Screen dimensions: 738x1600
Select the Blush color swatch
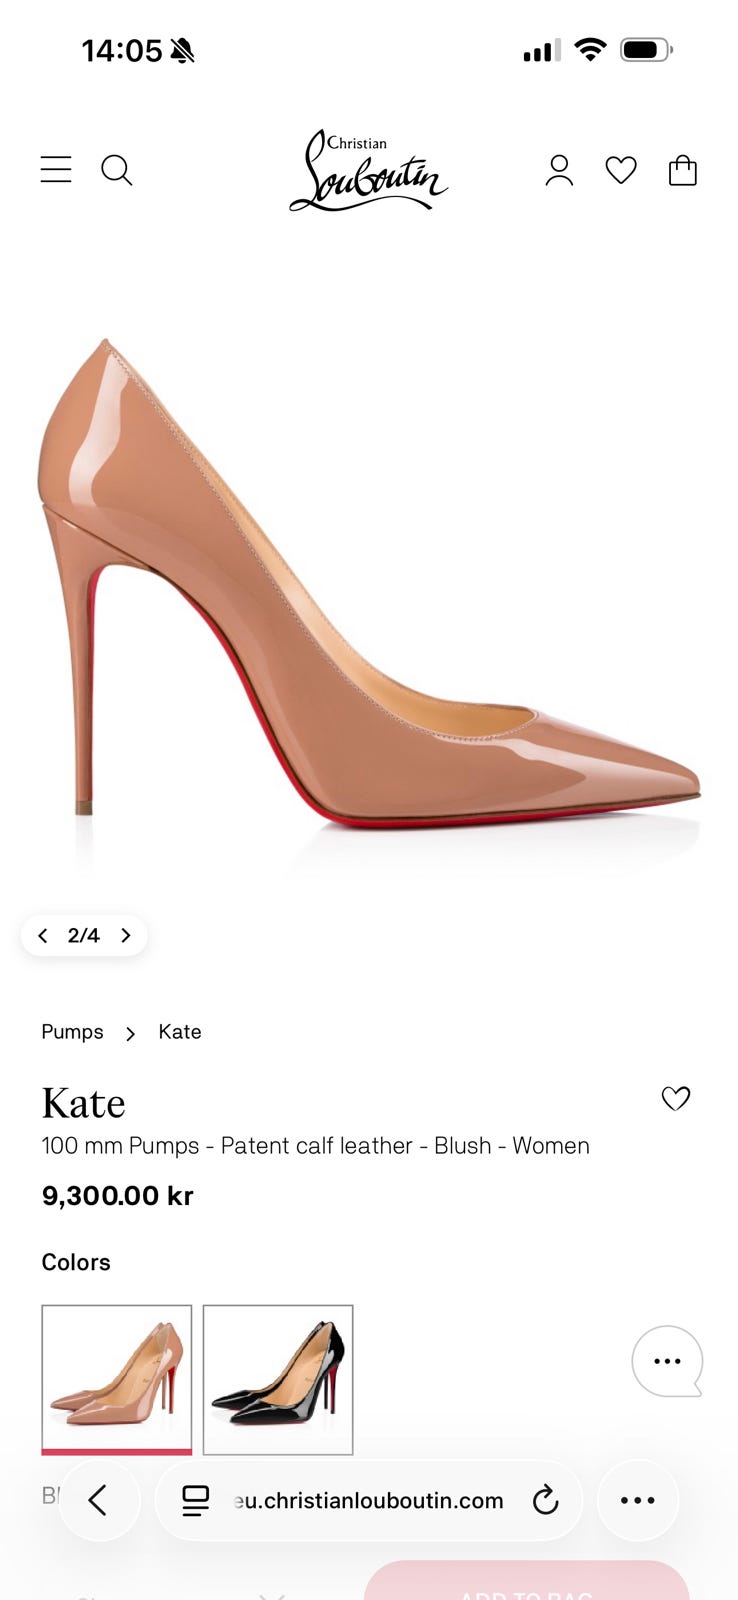[x=117, y=1380]
